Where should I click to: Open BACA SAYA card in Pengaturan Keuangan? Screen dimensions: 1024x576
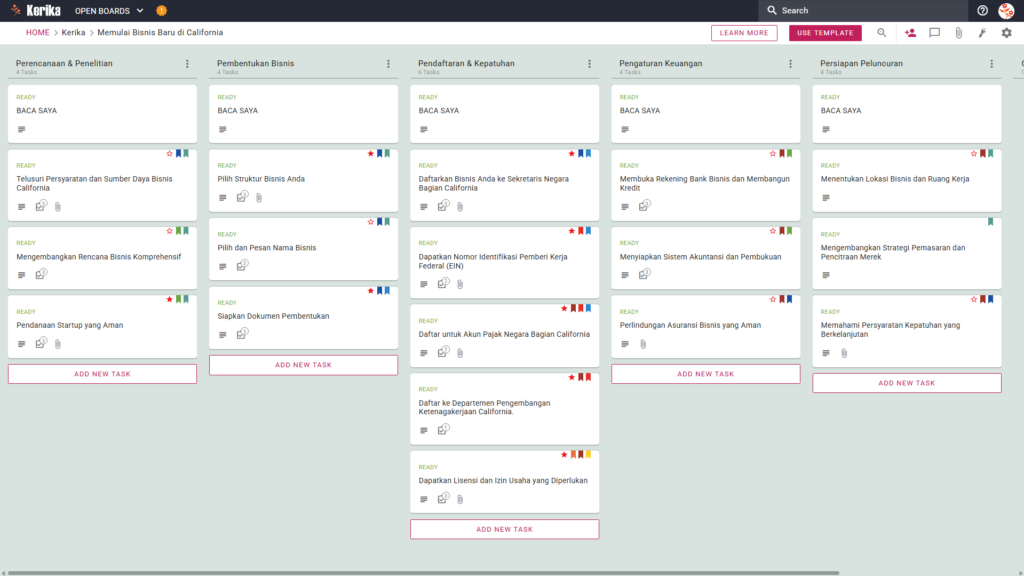[706, 114]
